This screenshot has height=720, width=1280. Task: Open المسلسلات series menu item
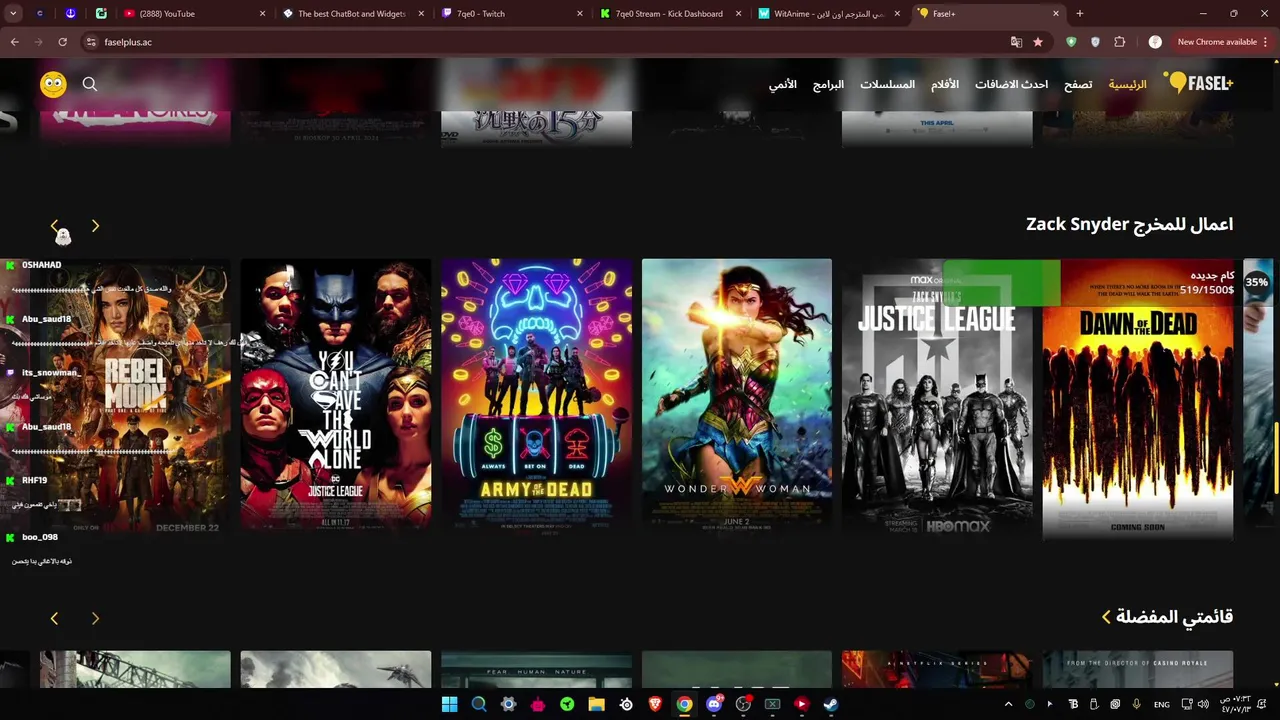887,84
